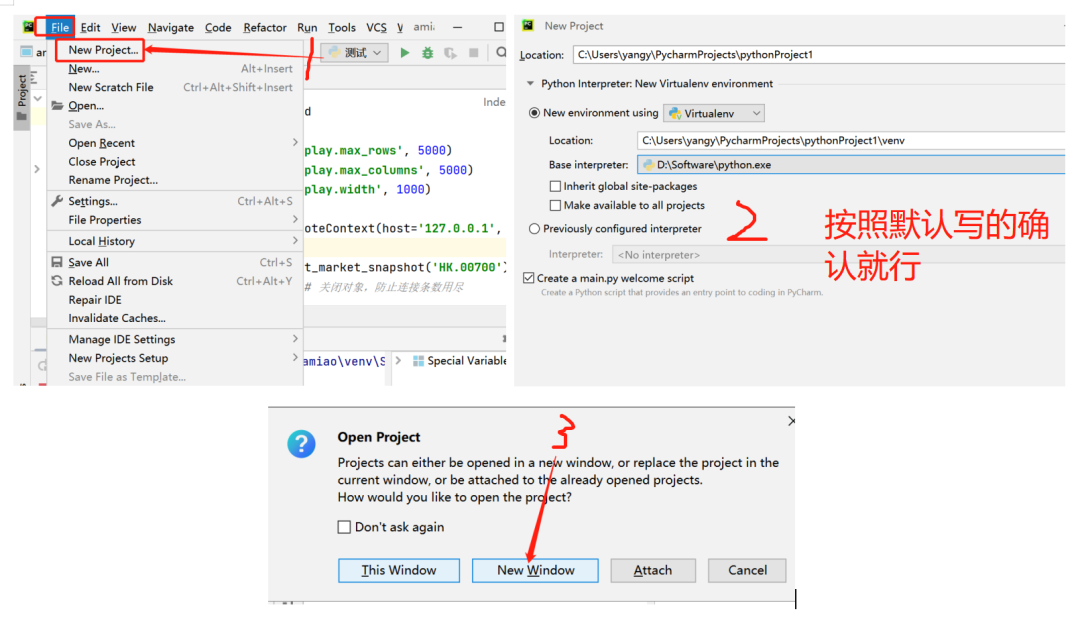Click the Run with Coverage icon
This screenshot has width=1080, height=638.
(450, 52)
